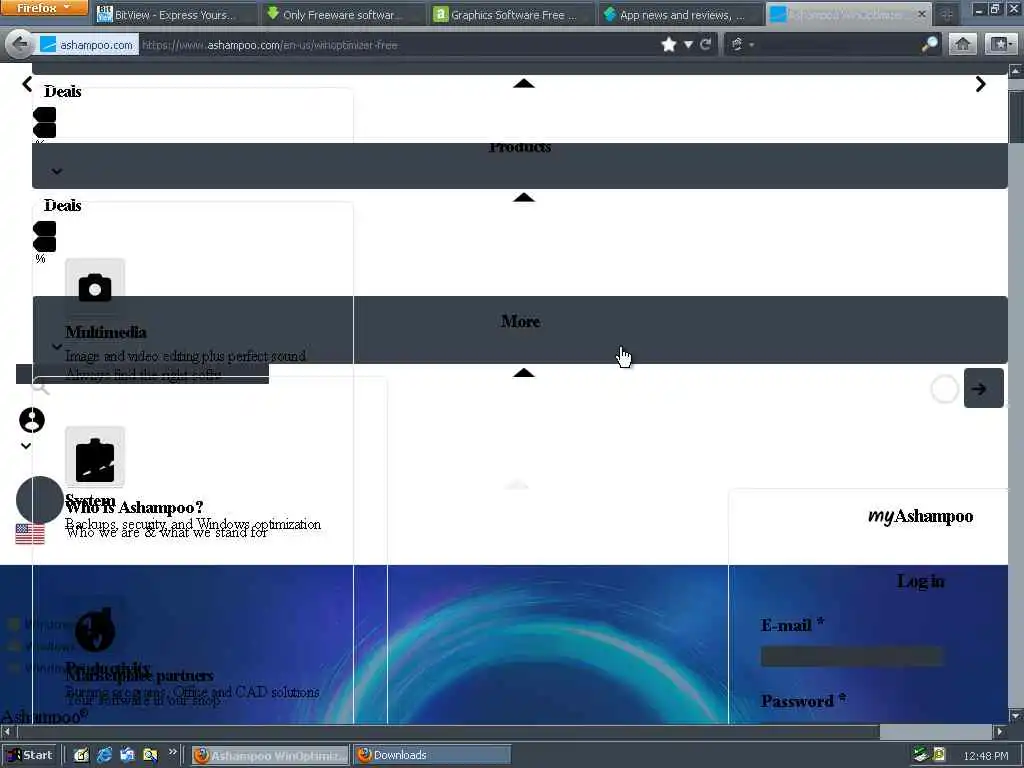
Task: Open the Marketplace partners link
Action: click(x=139, y=676)
